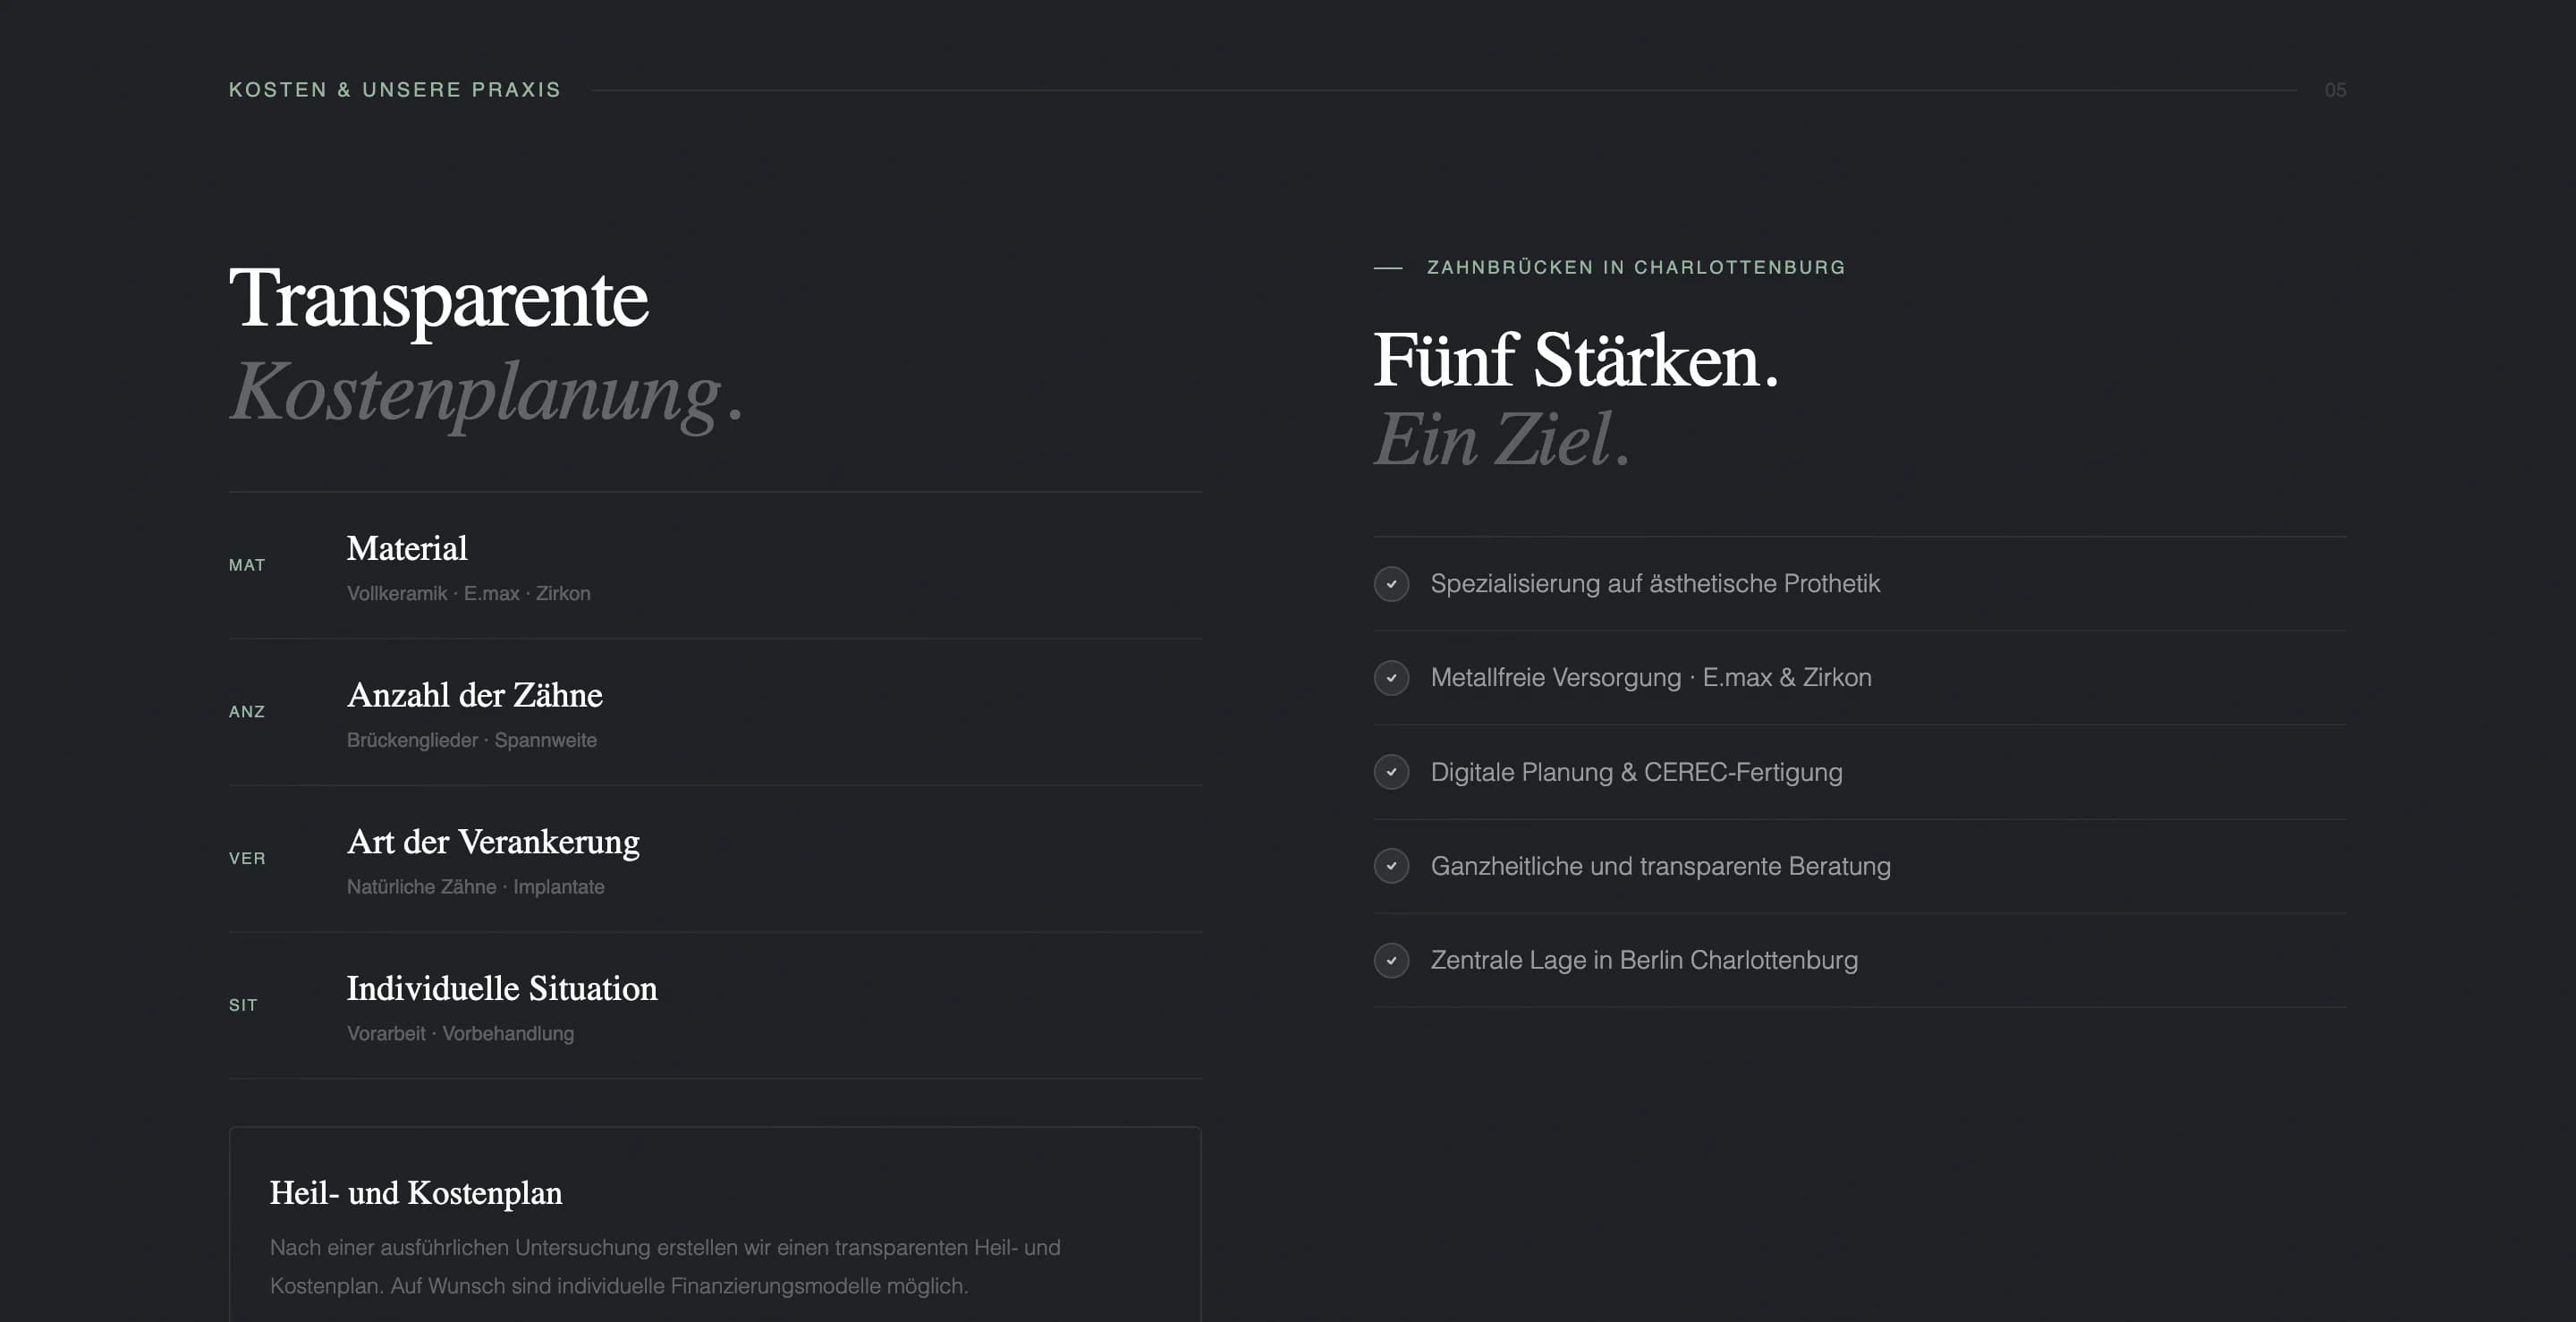This screenshot has width=2576, height=1322.
Task: Click the VER label tag
Action: click(247, 859)
